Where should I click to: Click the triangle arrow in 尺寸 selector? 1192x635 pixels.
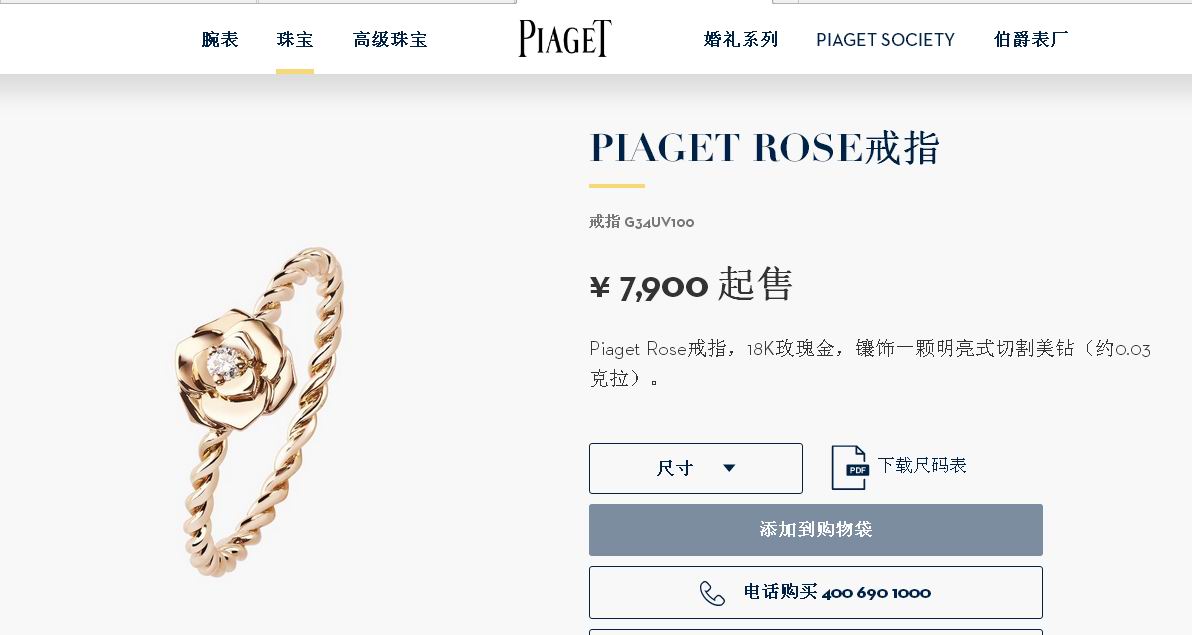coord(729,468)
